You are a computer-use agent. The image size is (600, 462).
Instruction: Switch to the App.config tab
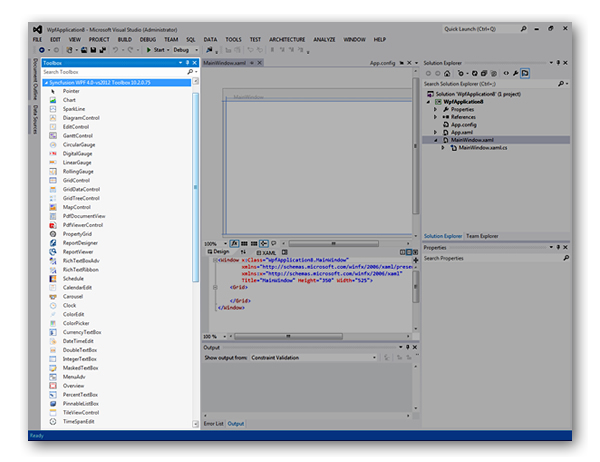coord(382,63)
